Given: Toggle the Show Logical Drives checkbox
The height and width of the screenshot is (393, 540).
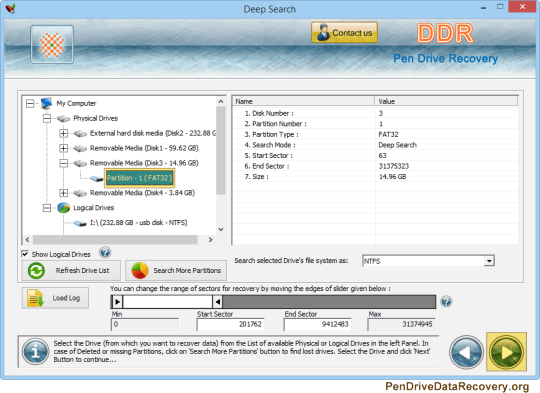Looking at the screenshot, I should tap(25, 254).
